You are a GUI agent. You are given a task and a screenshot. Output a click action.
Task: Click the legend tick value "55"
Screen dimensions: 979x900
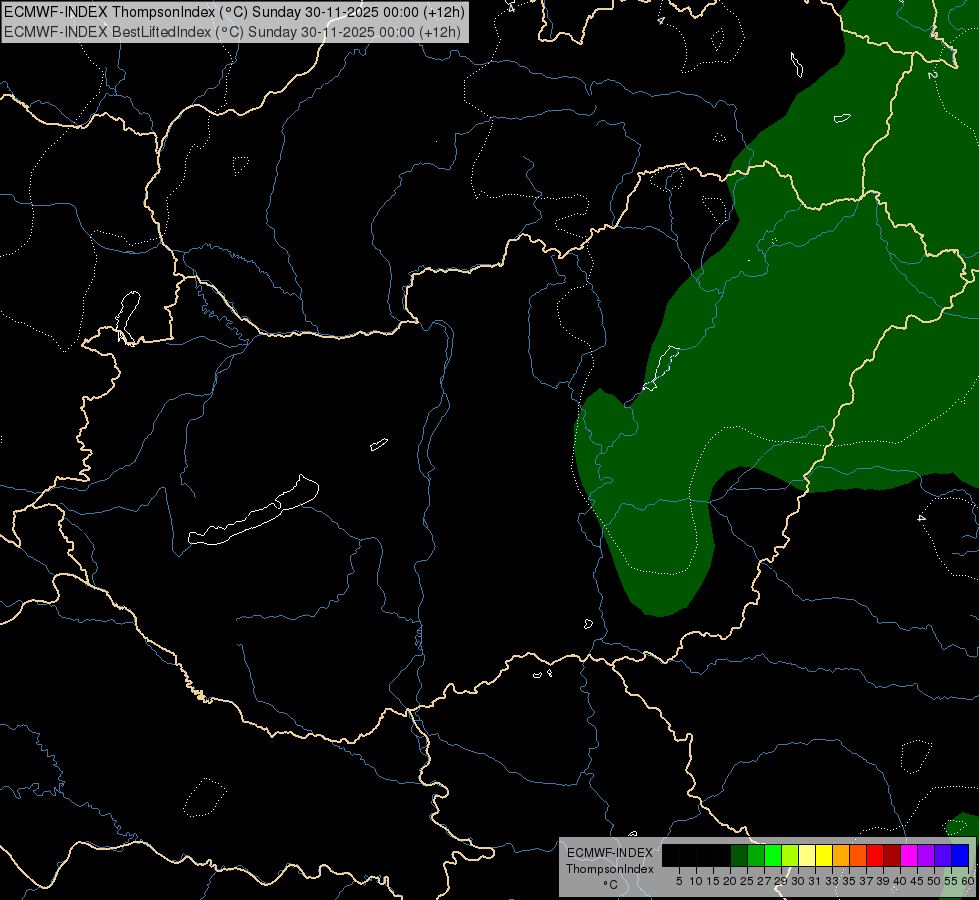coord(950,881)
